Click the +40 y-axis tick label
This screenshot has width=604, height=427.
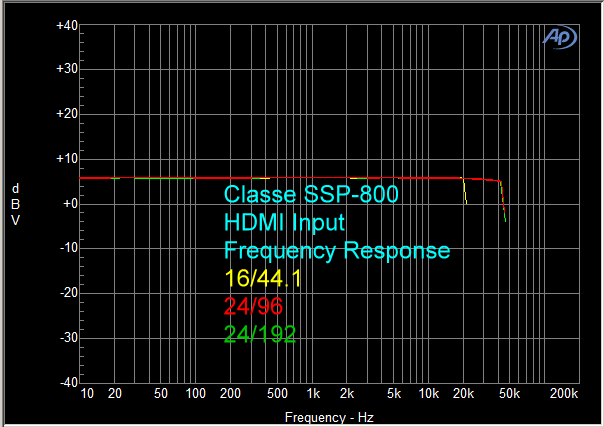click(x=67, y=25)
